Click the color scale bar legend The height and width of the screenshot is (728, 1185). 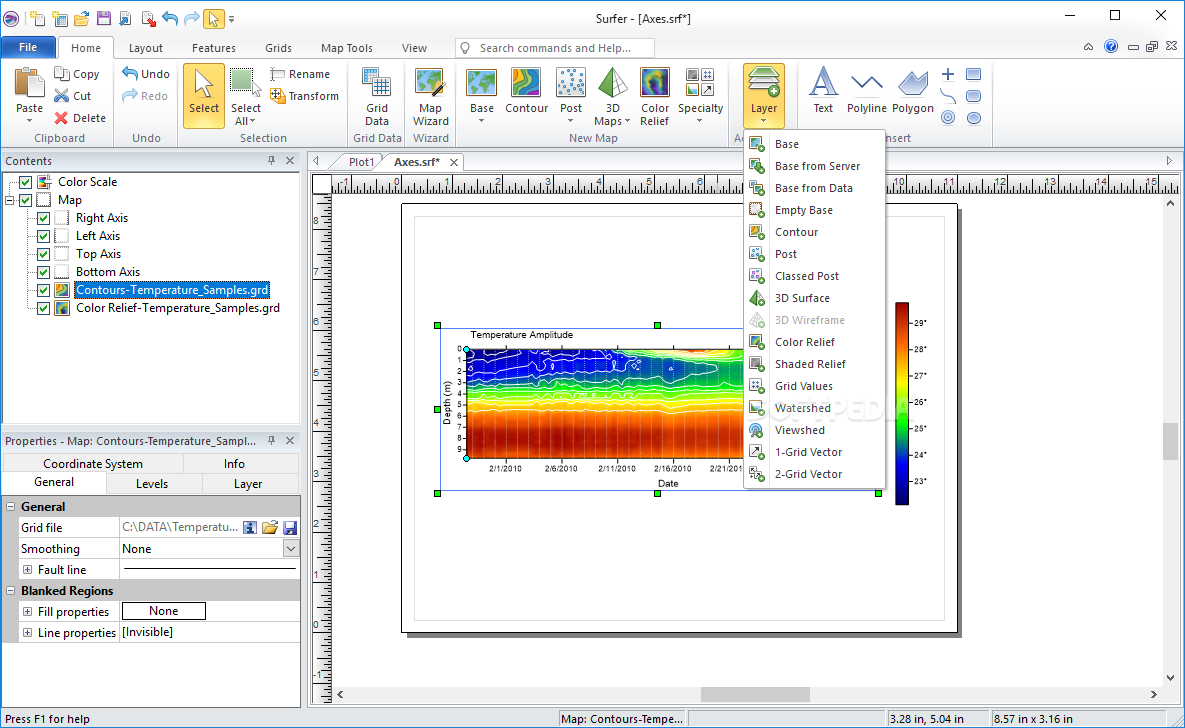[902, 404]
